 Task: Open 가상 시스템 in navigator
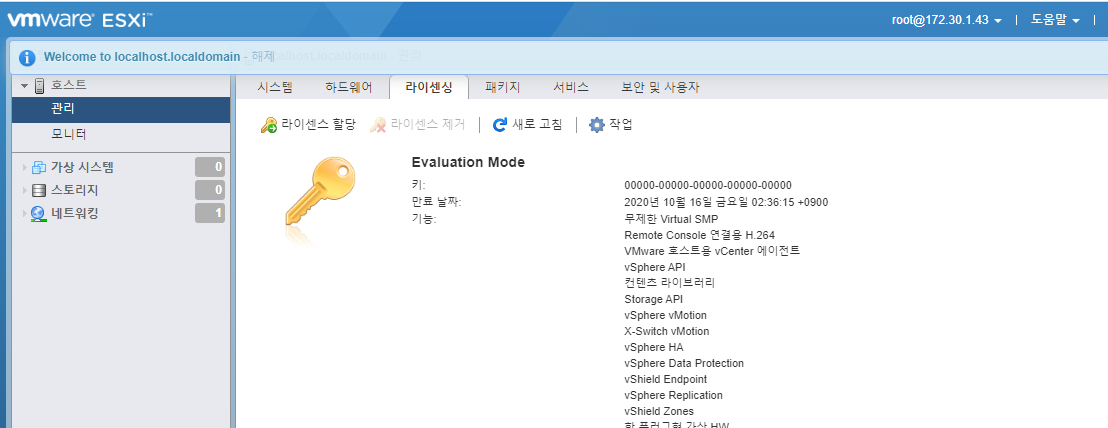click(82, 168)
